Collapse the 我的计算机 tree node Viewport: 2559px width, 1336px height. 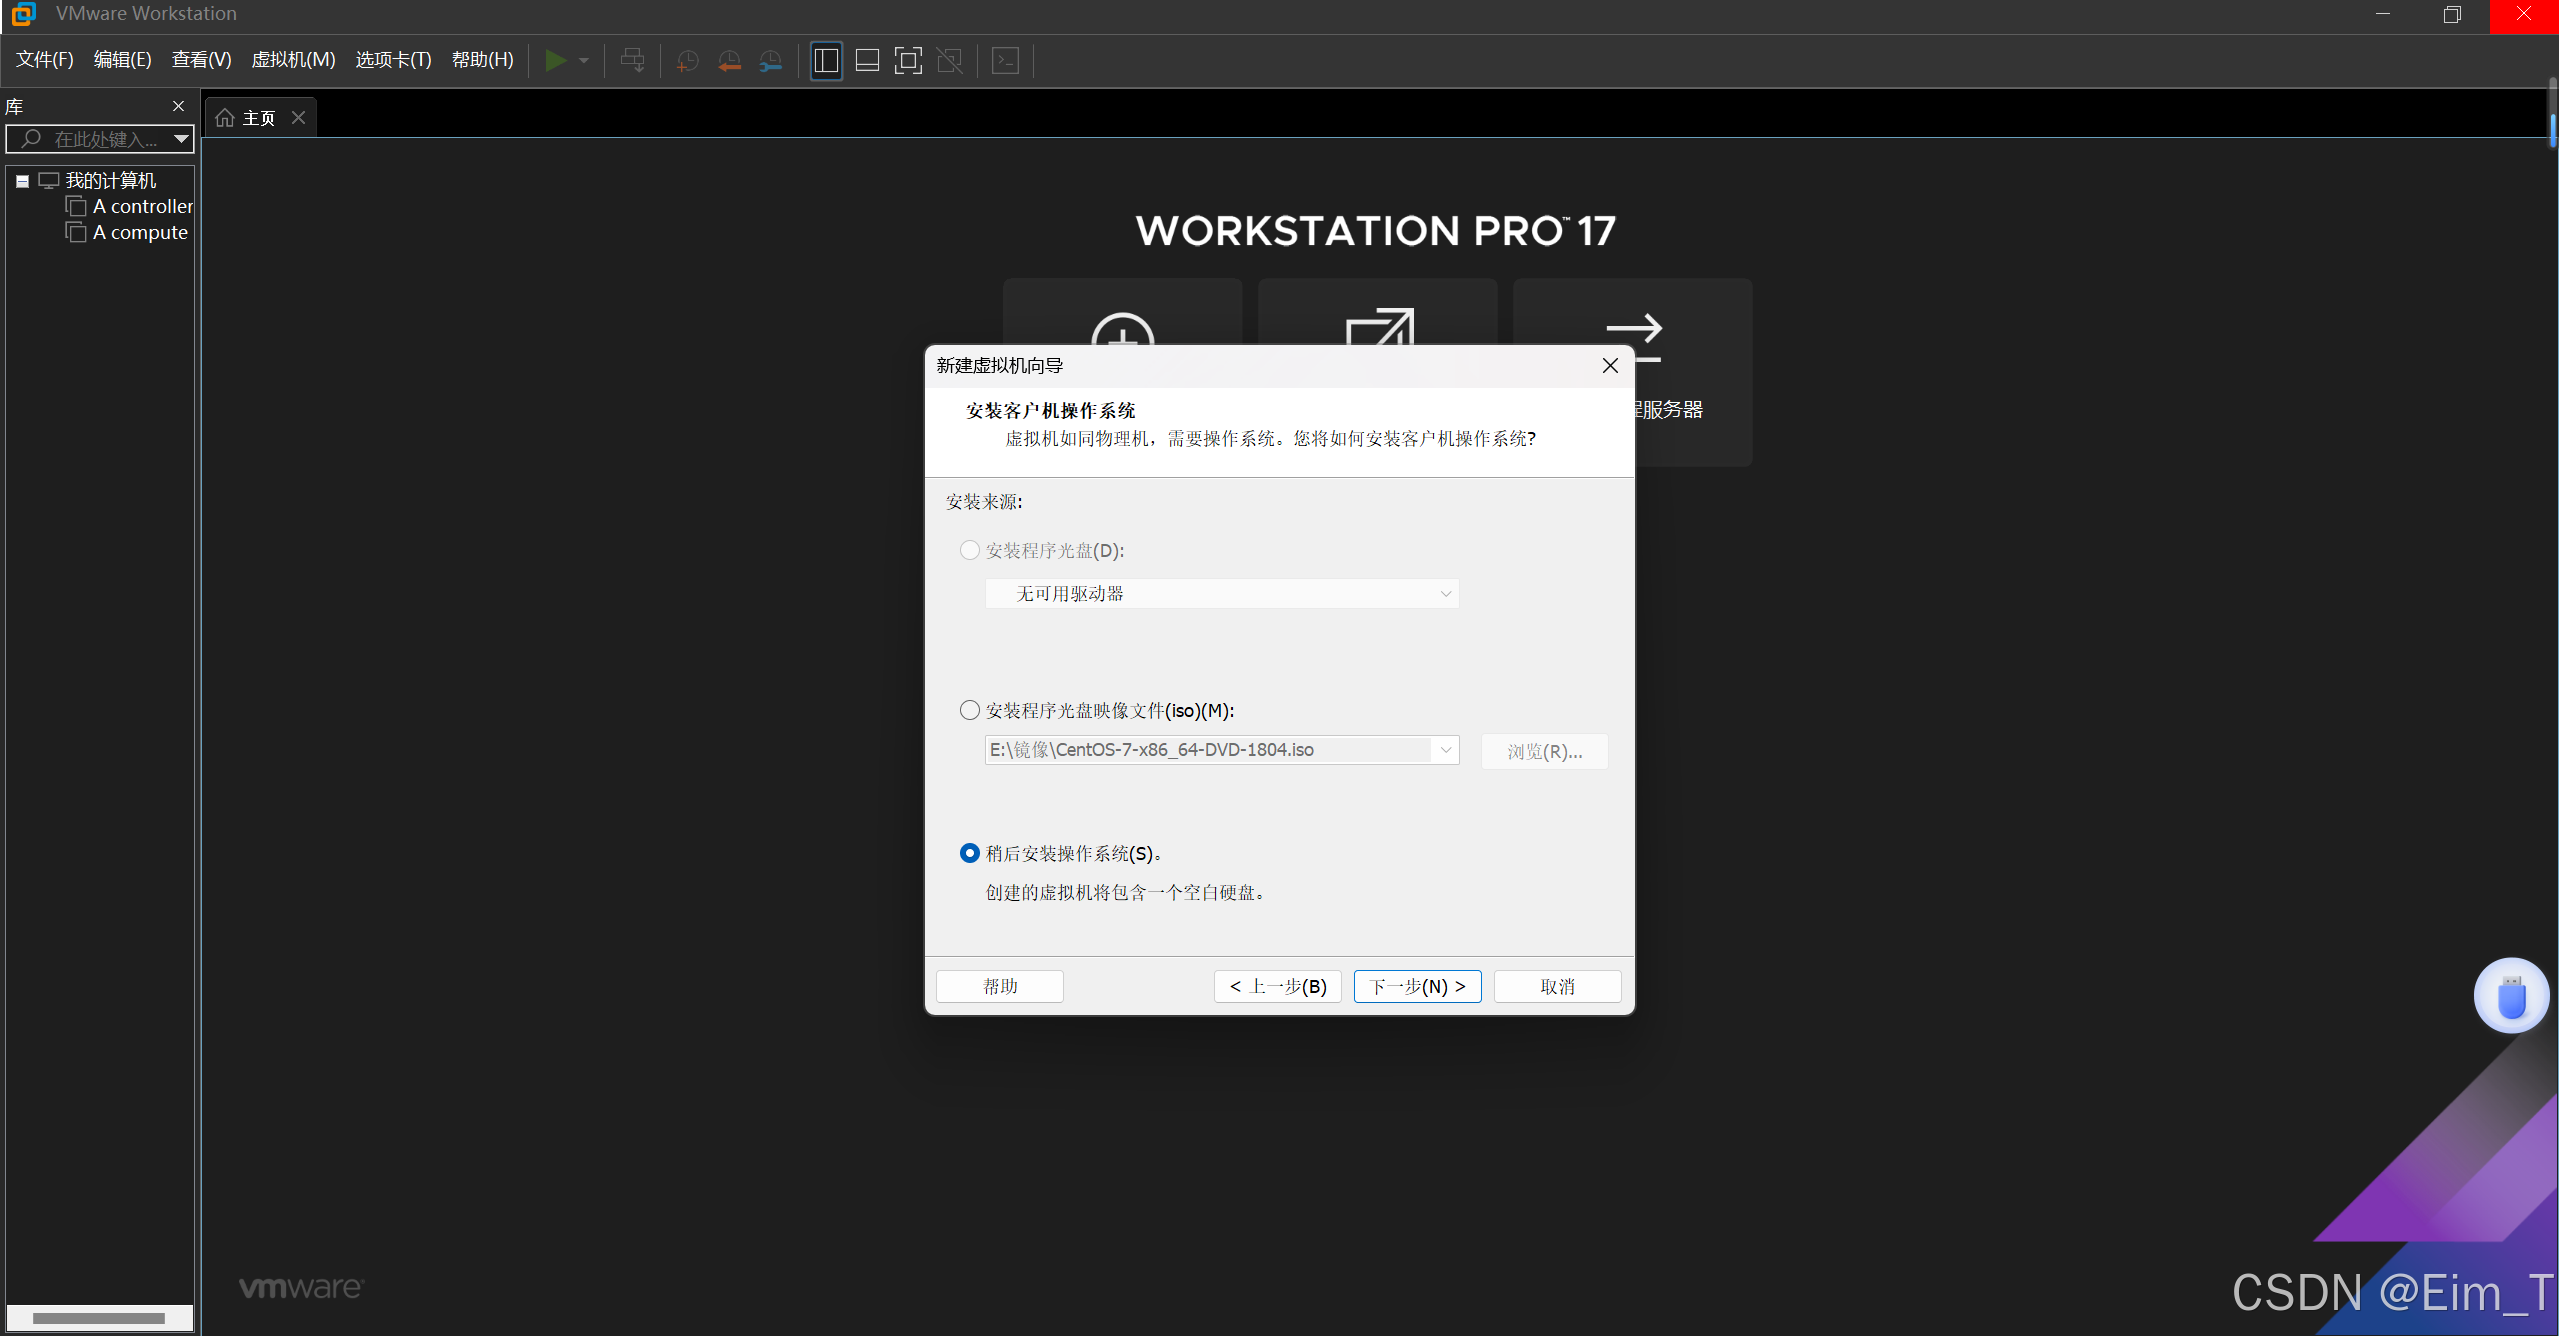[x=22, y=181]
